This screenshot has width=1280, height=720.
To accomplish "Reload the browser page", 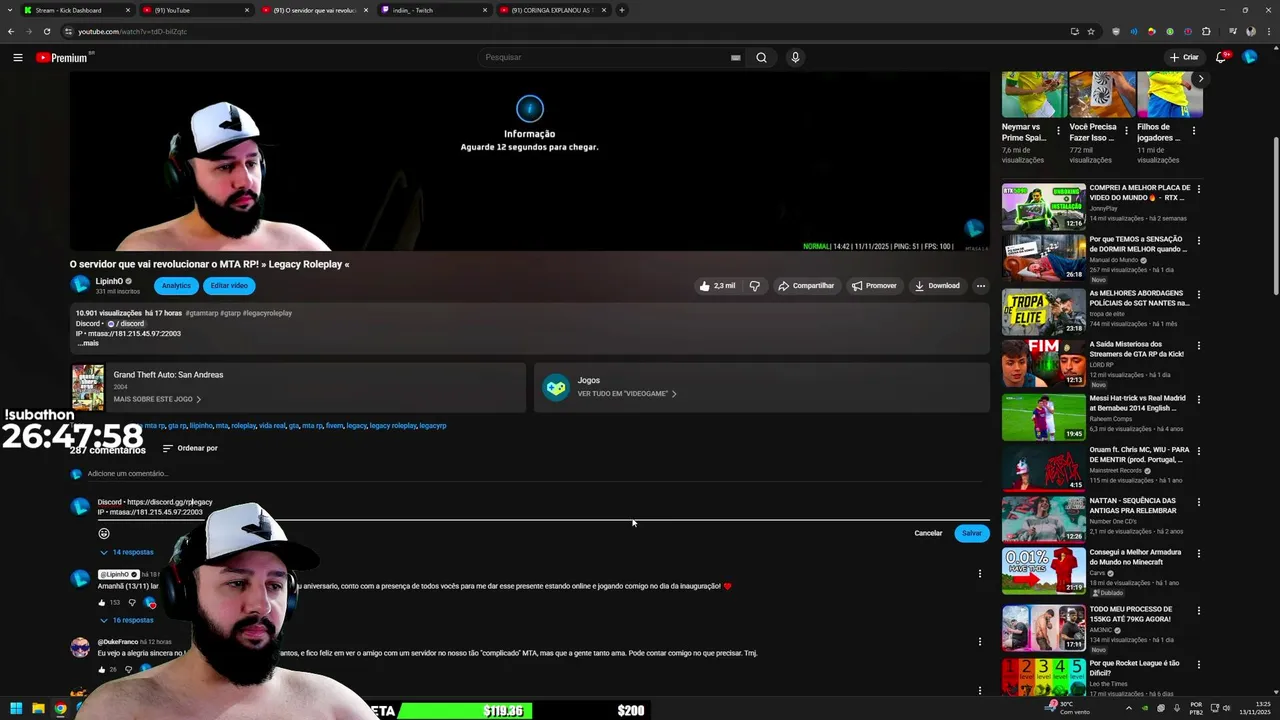I will click(x=47, y=31).
